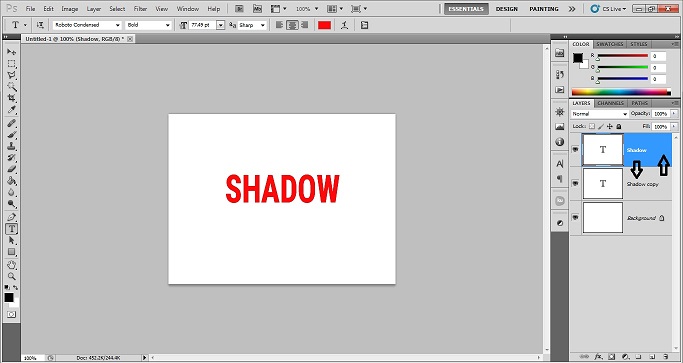Open the Info panel in dock

point(560,142)
